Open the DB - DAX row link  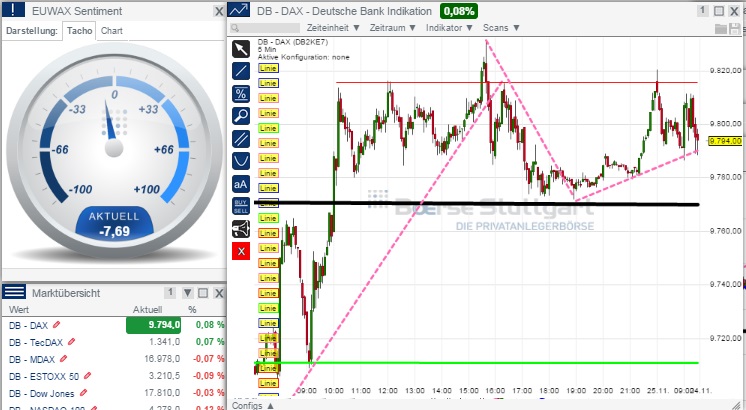pyautogui.click(x=29, y=325)
